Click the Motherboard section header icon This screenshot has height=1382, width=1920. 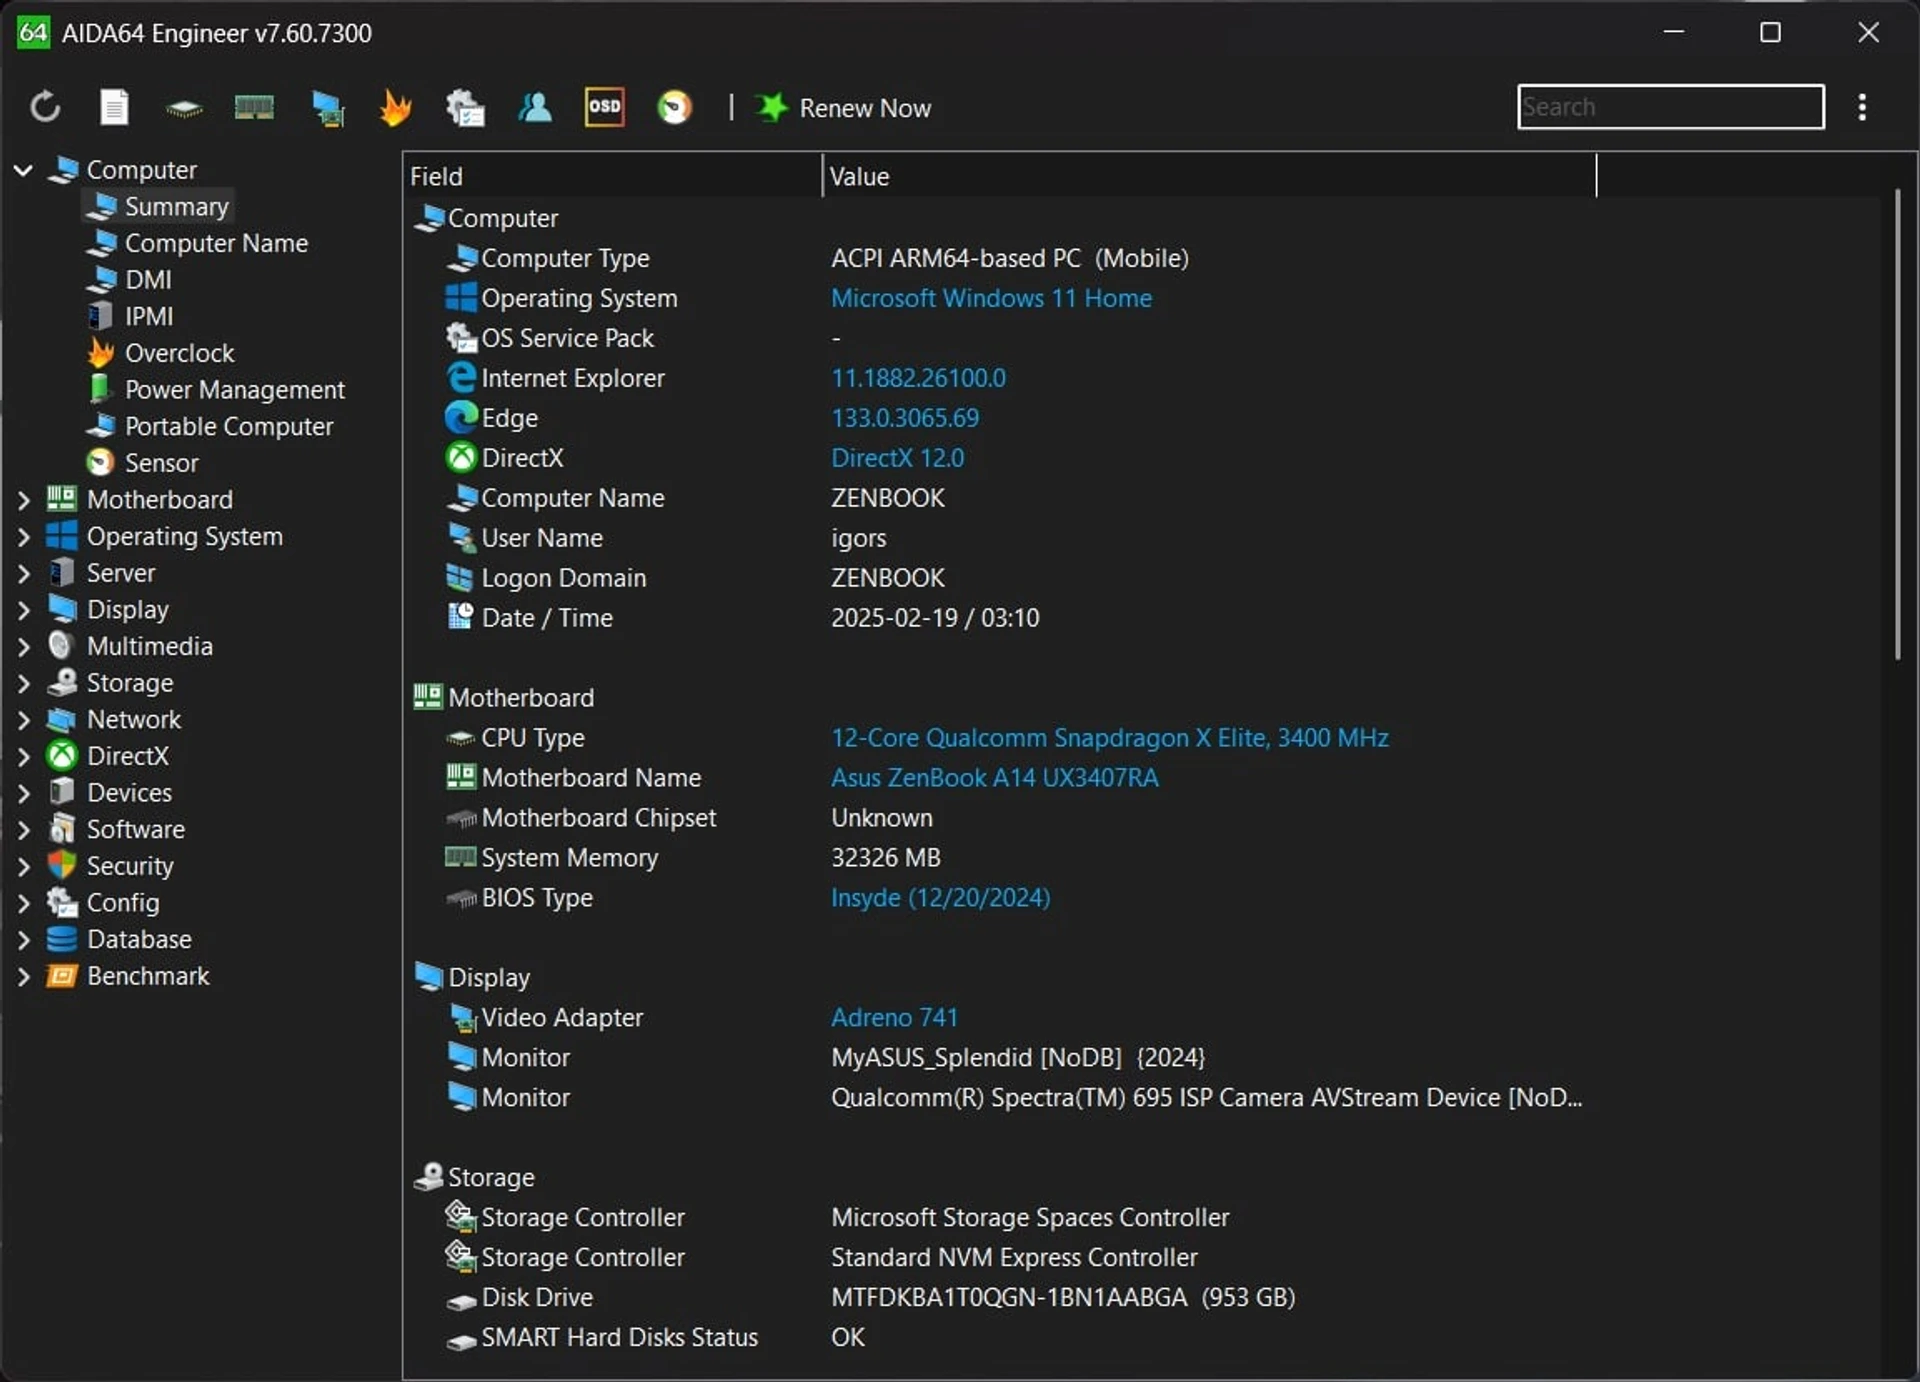pos(428,697)
